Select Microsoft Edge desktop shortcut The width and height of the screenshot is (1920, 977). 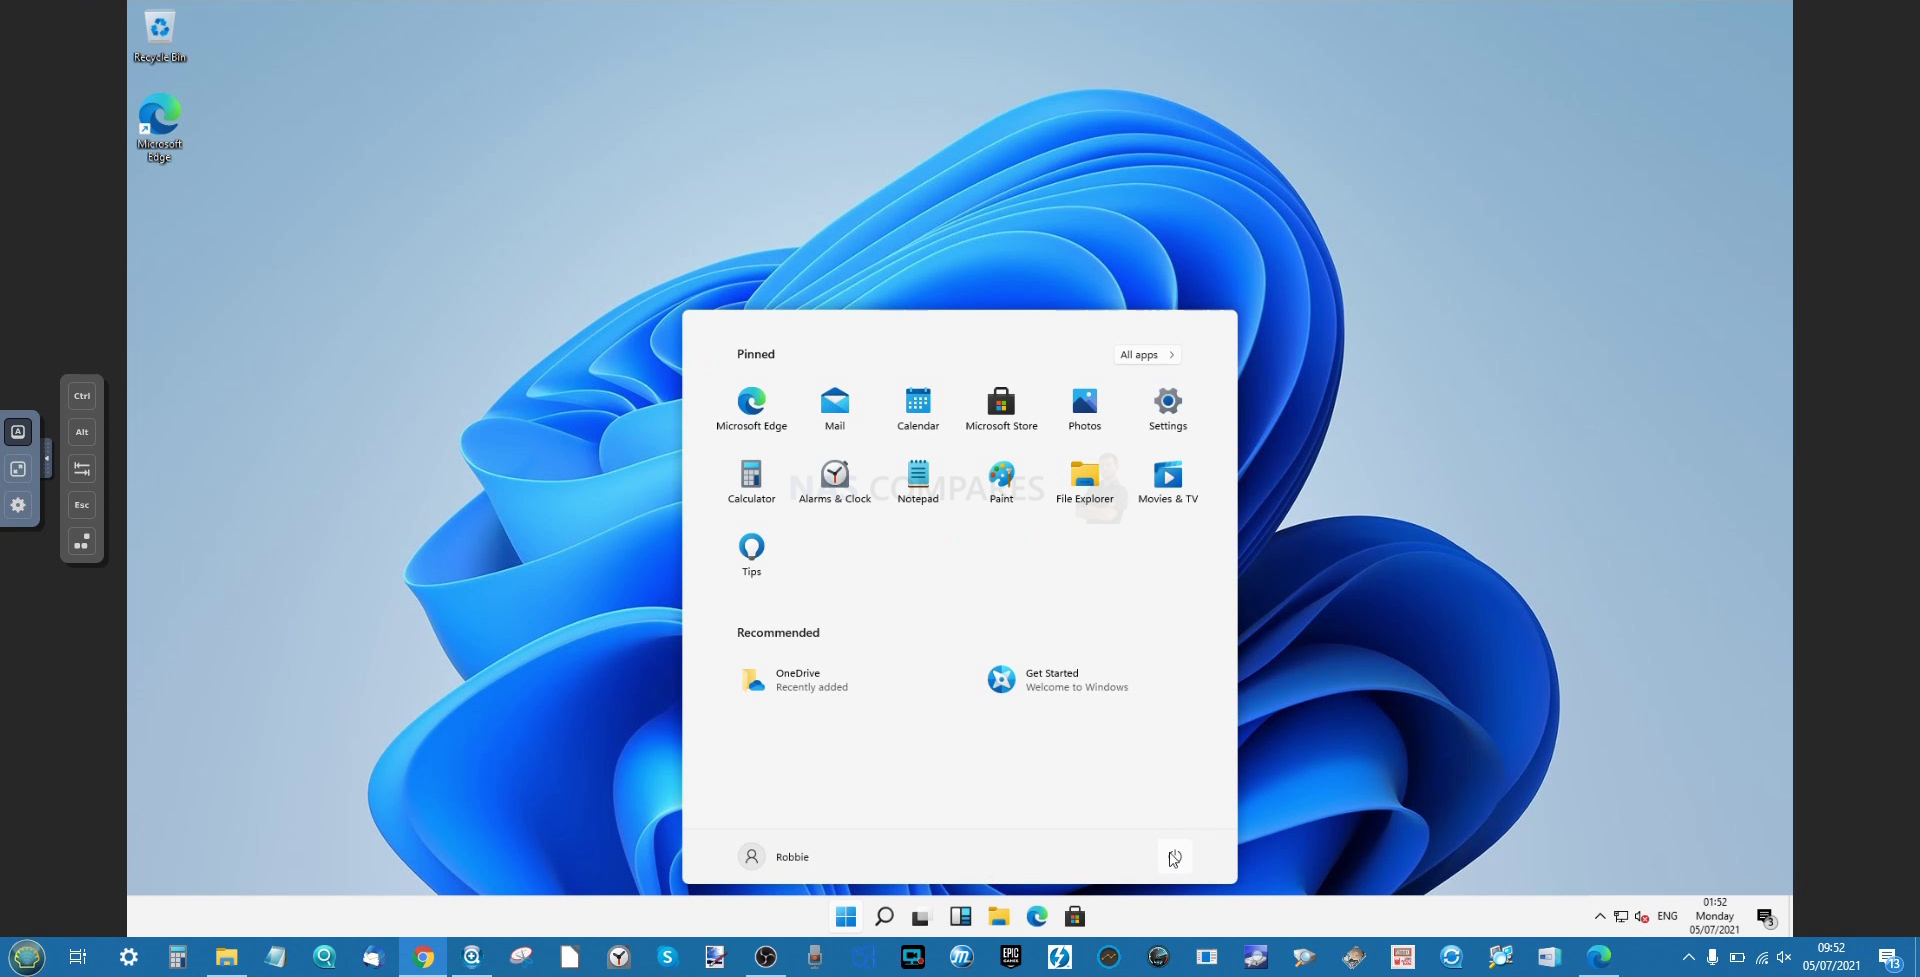click(x=160, y=128)
